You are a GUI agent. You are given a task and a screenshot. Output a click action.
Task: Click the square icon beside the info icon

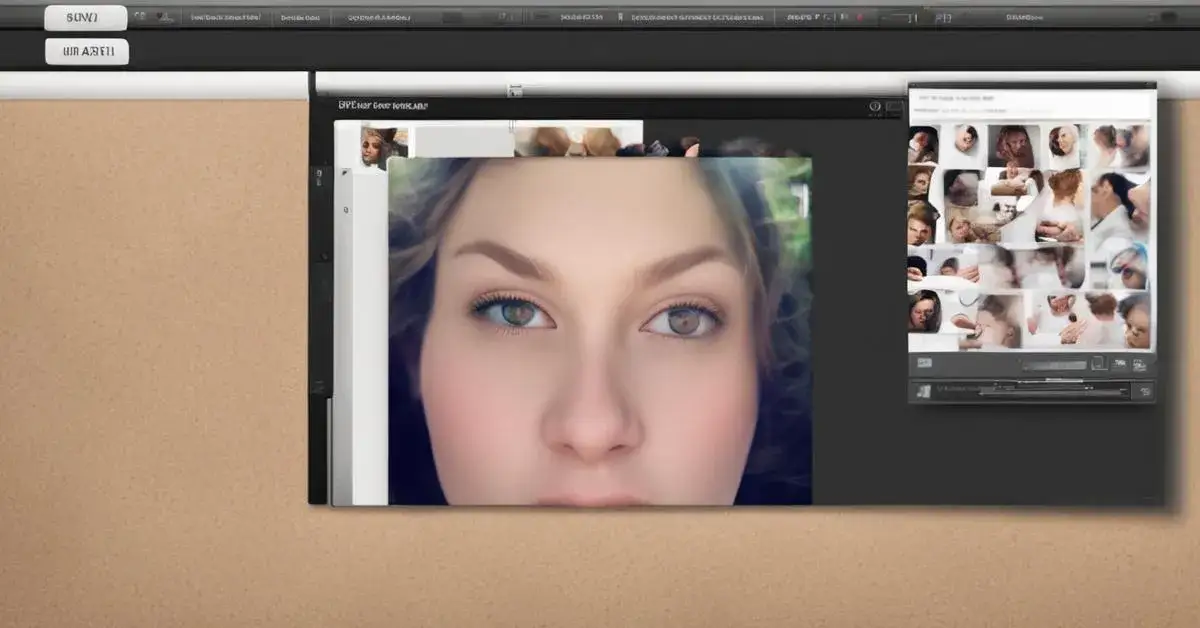(x=894, y=108)
